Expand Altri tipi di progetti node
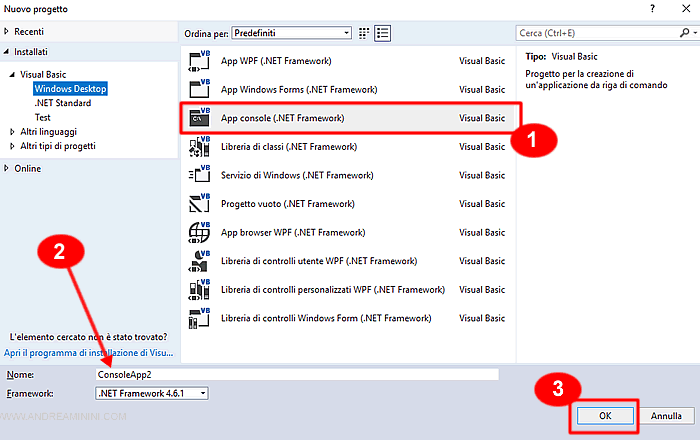 click(x=12, y=146)
